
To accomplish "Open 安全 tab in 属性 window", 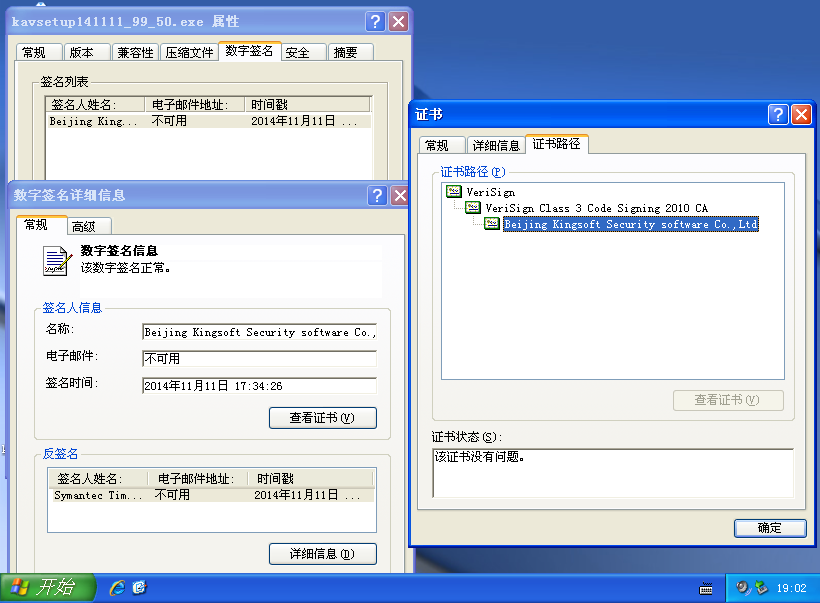I will click(304, 52).
